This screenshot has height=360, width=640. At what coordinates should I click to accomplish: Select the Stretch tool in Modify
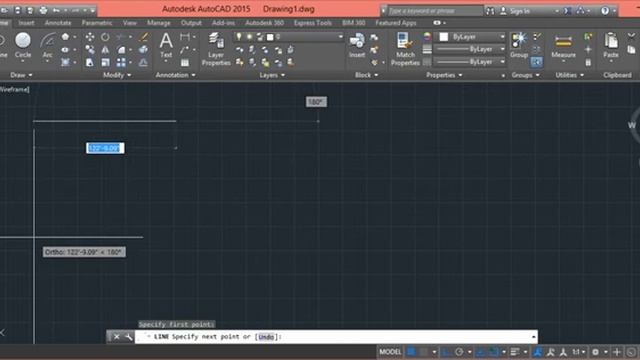90,62
